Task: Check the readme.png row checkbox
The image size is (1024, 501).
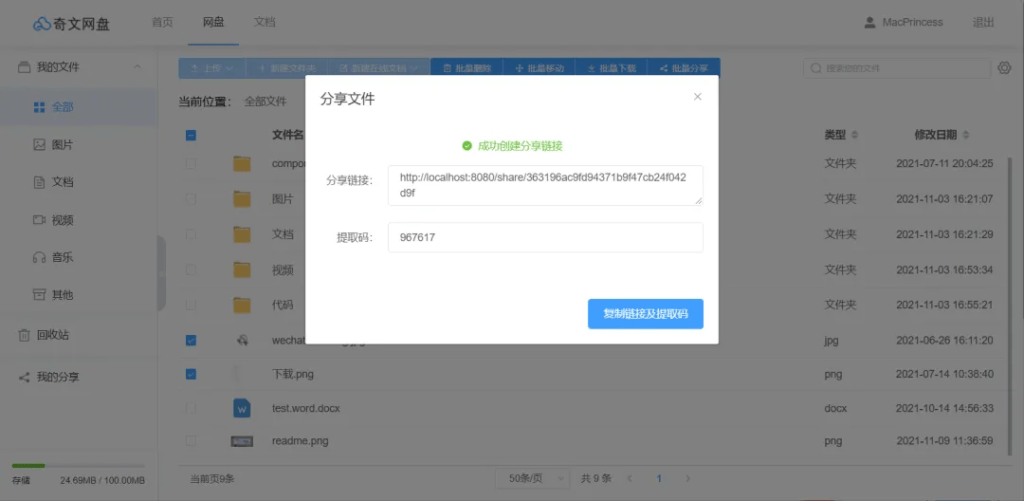Action: (x=191, y=441)
